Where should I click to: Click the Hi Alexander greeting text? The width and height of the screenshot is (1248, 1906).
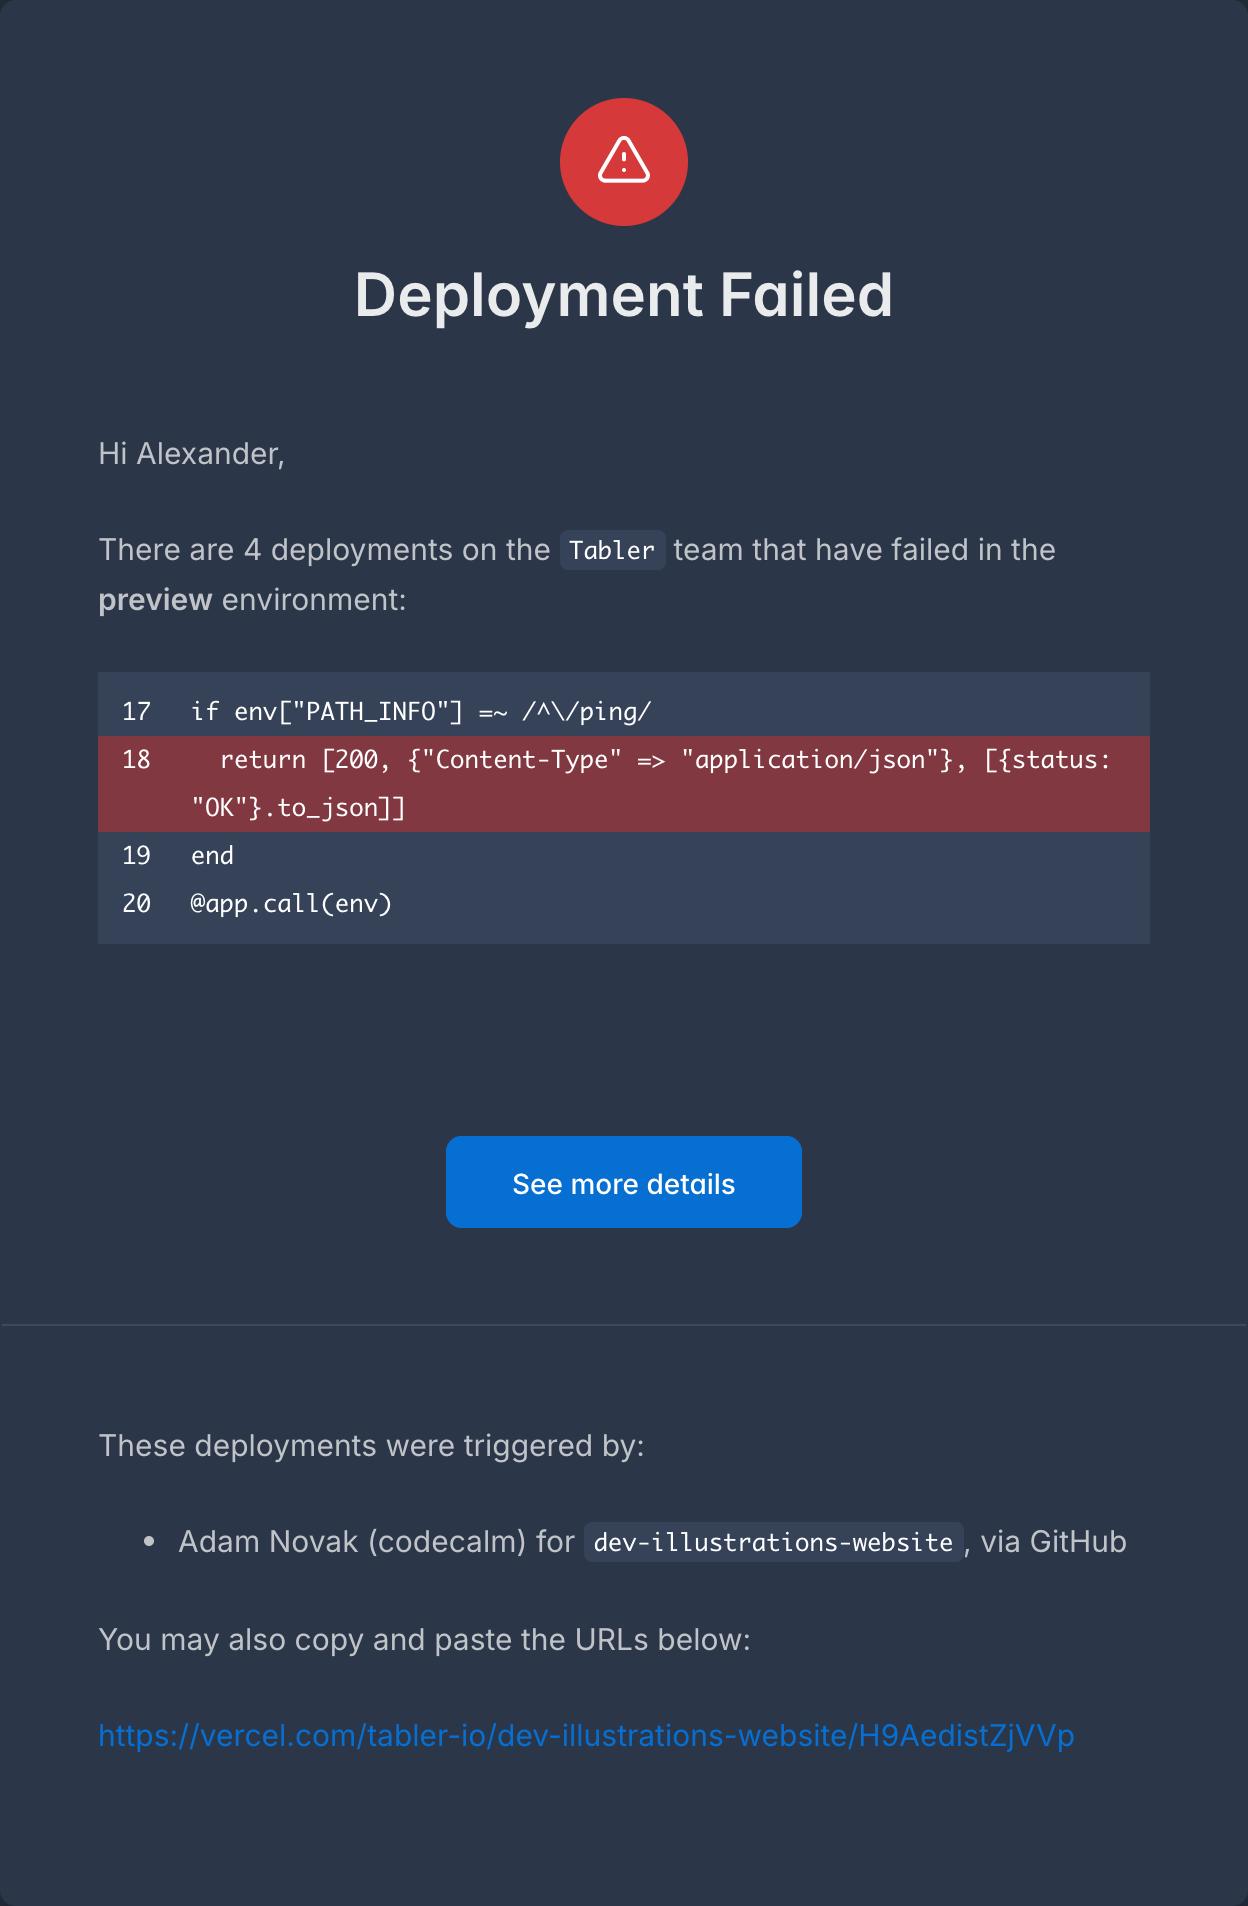[191, 454]
